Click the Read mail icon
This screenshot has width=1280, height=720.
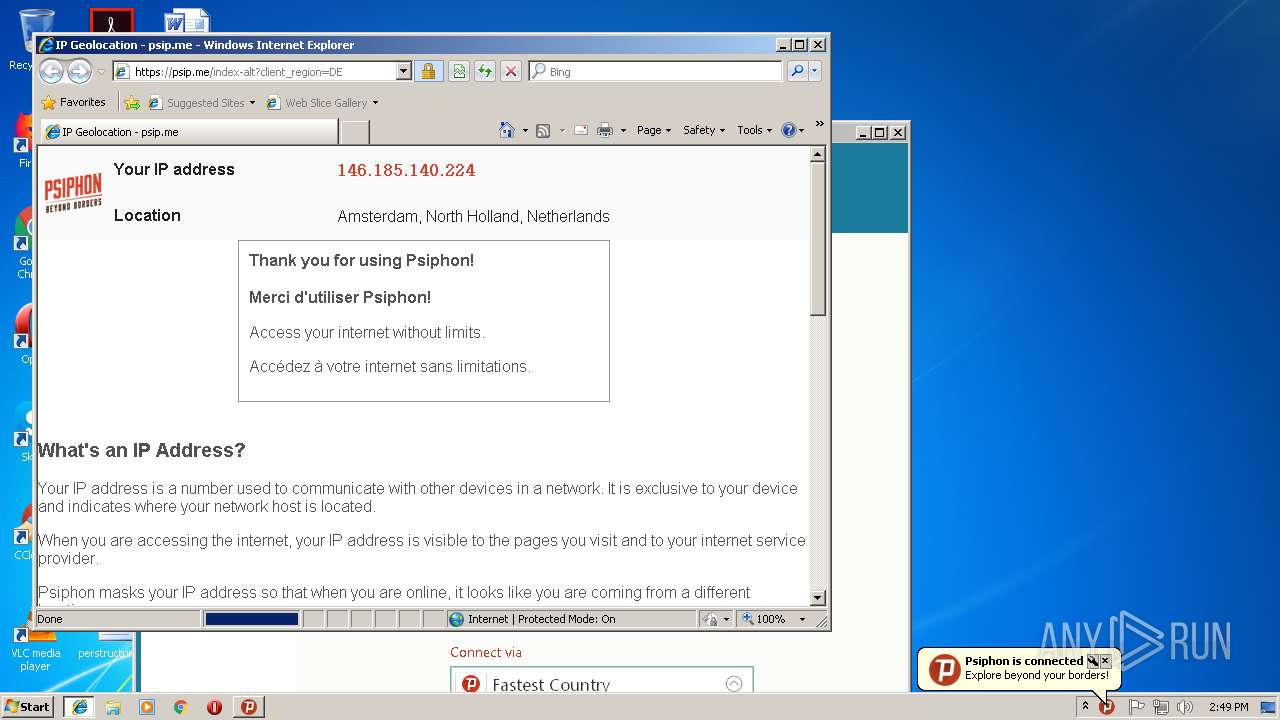(581, 130)
